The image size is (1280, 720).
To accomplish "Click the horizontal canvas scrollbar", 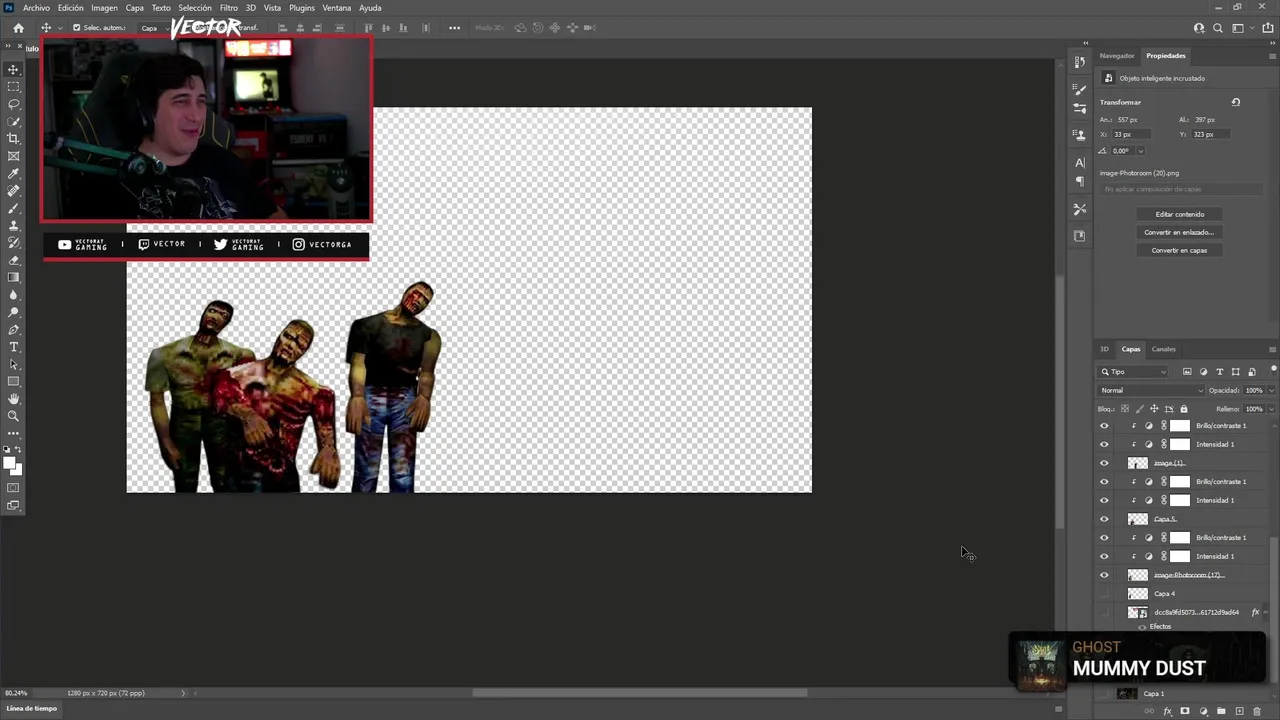I will (639, 692).
